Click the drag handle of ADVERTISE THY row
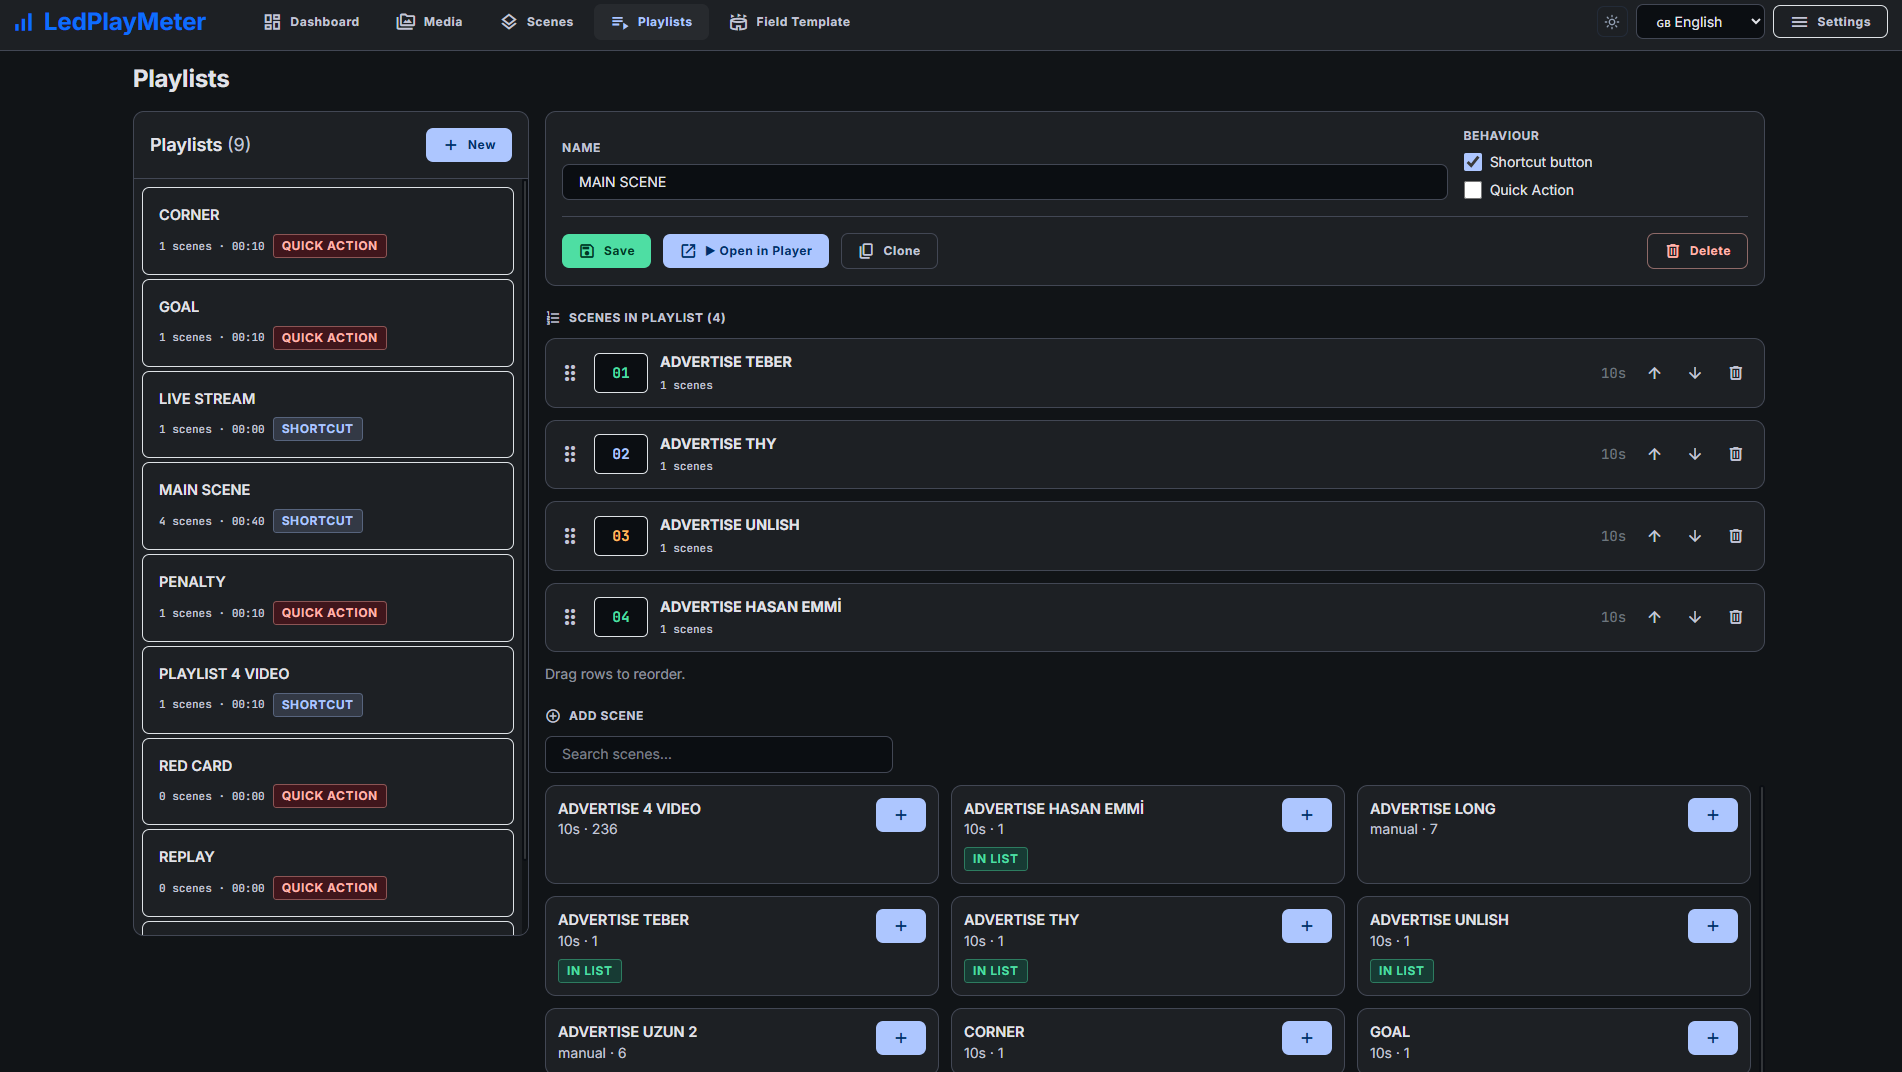 [570, 454]
